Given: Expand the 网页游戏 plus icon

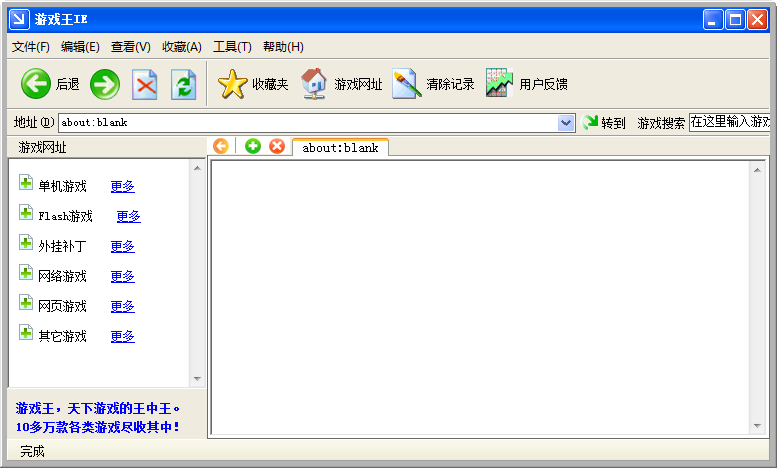Looking at the screenshot, I should coord(26,302).
